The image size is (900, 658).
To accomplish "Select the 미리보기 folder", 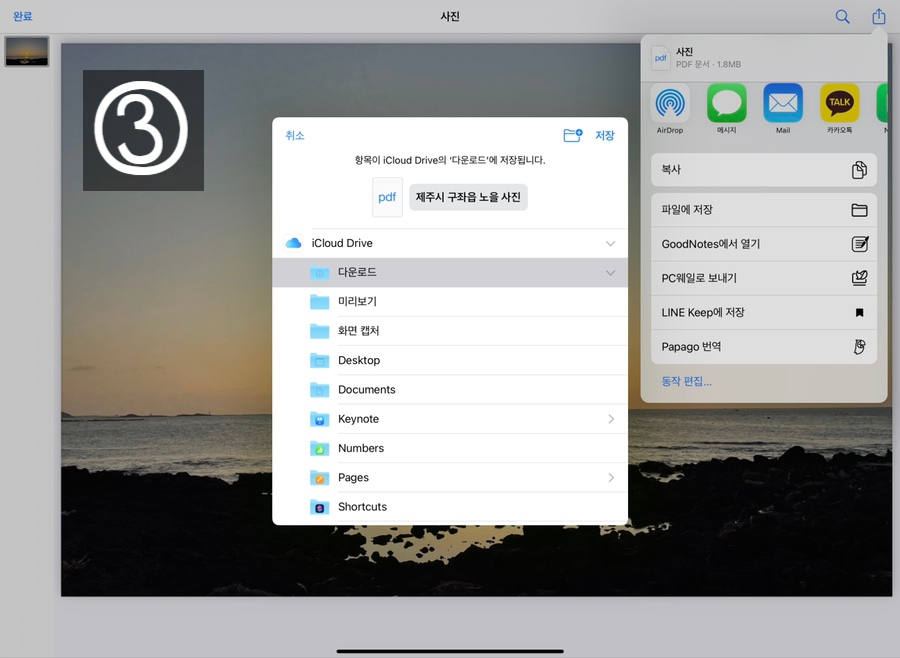I will pos(449,301).
